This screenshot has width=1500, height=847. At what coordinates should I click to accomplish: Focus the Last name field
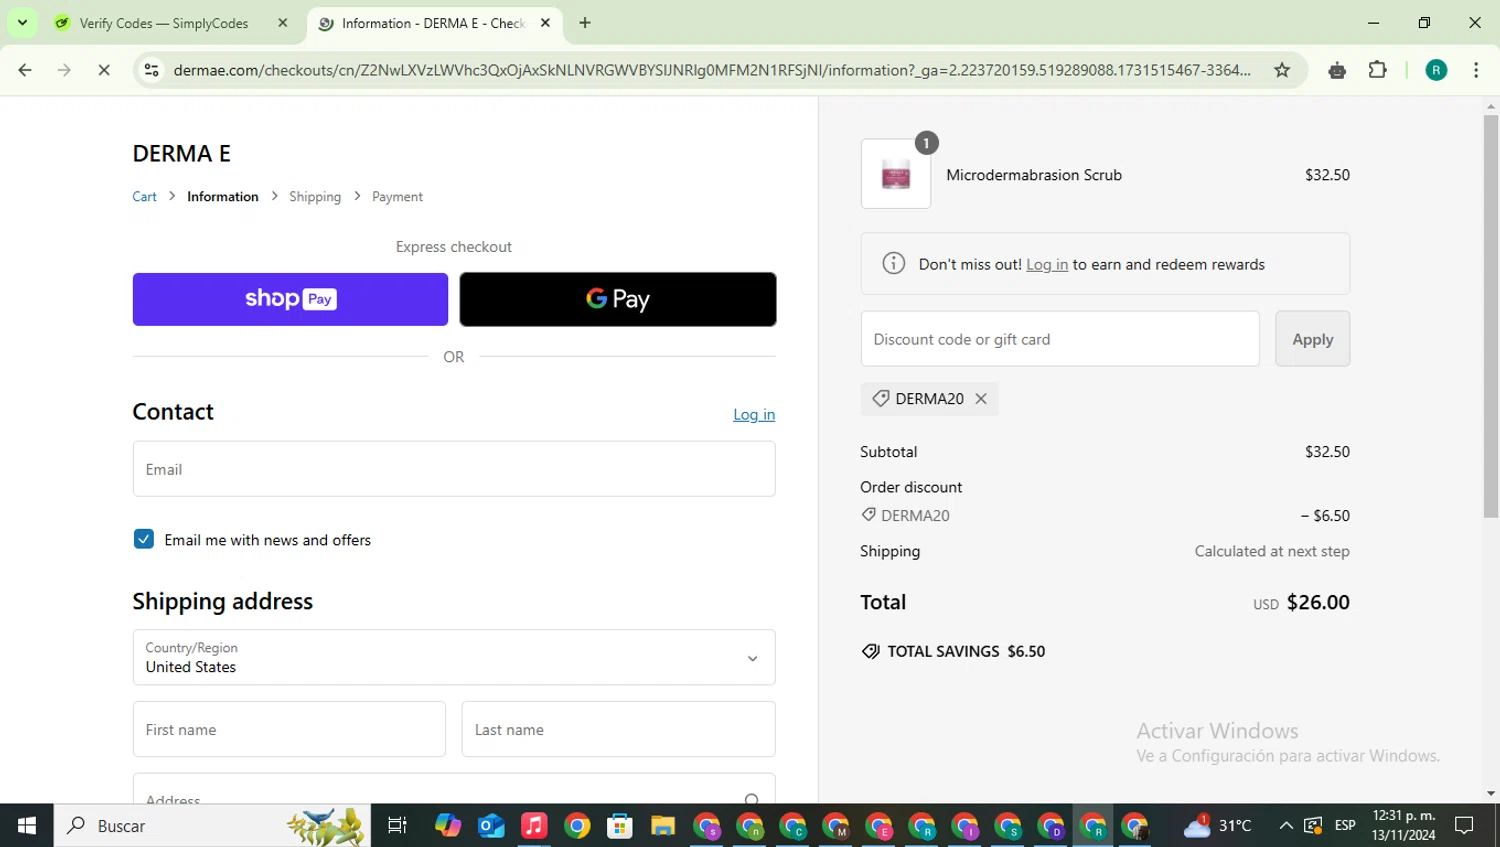click(x=618, y=729)
